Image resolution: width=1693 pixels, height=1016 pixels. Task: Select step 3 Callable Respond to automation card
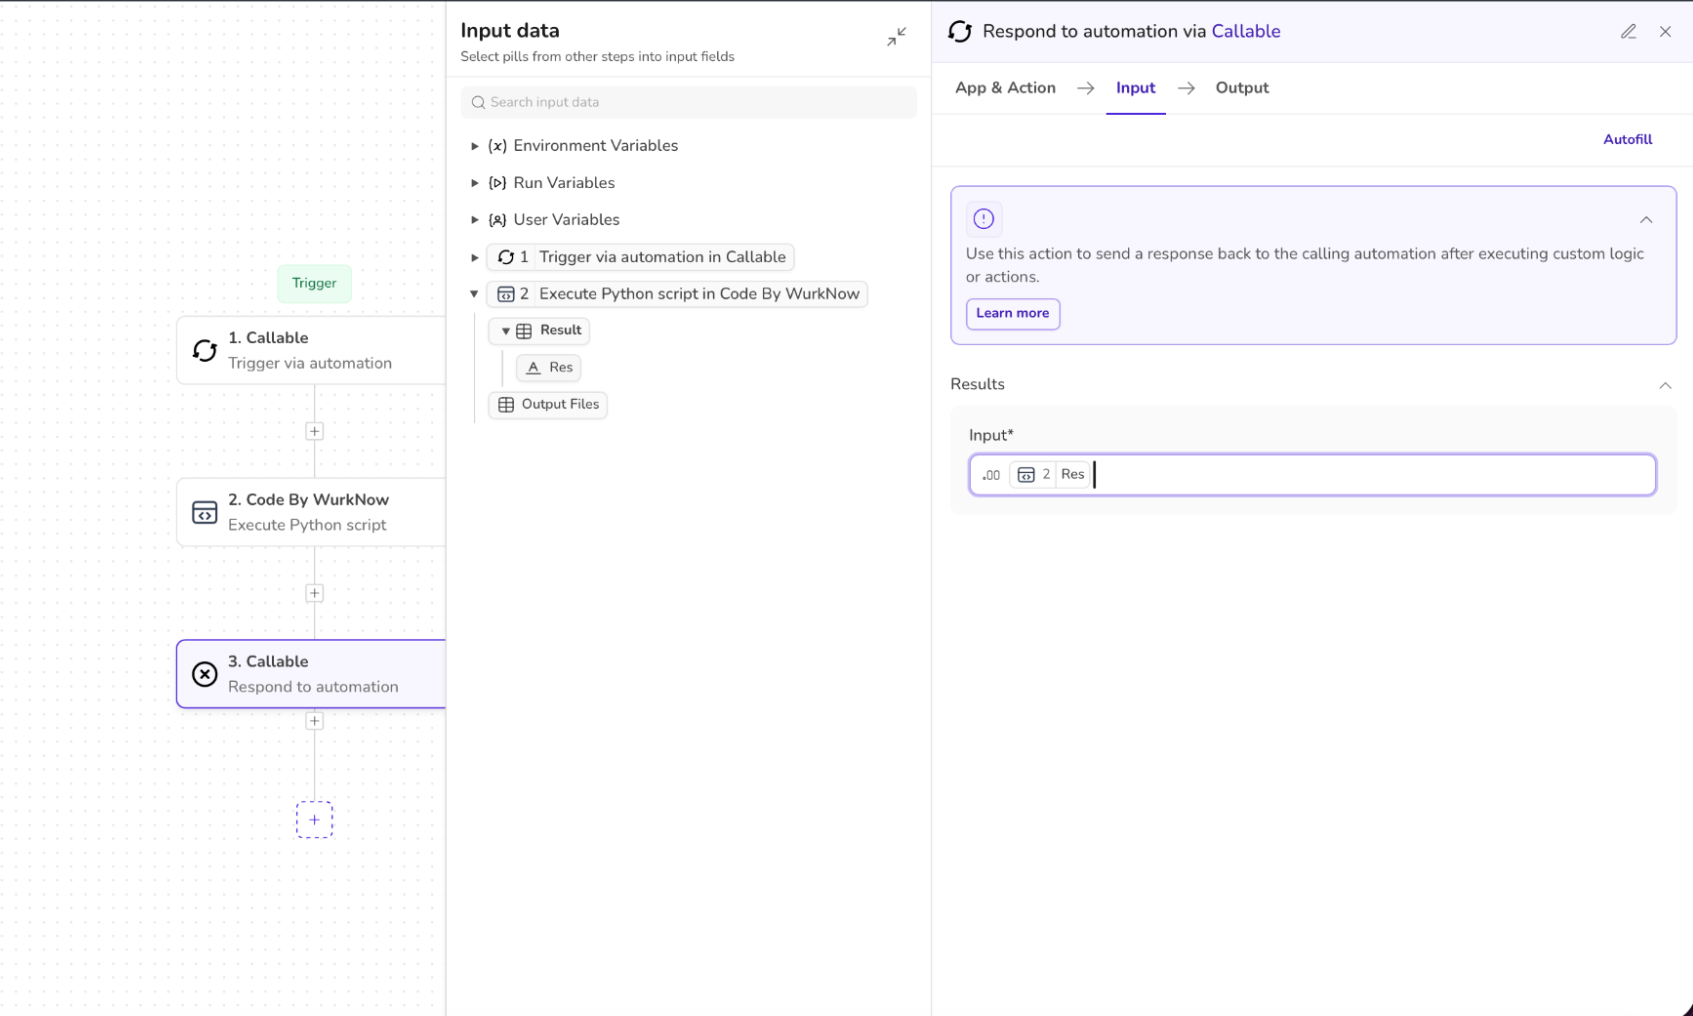coord(311,674)
